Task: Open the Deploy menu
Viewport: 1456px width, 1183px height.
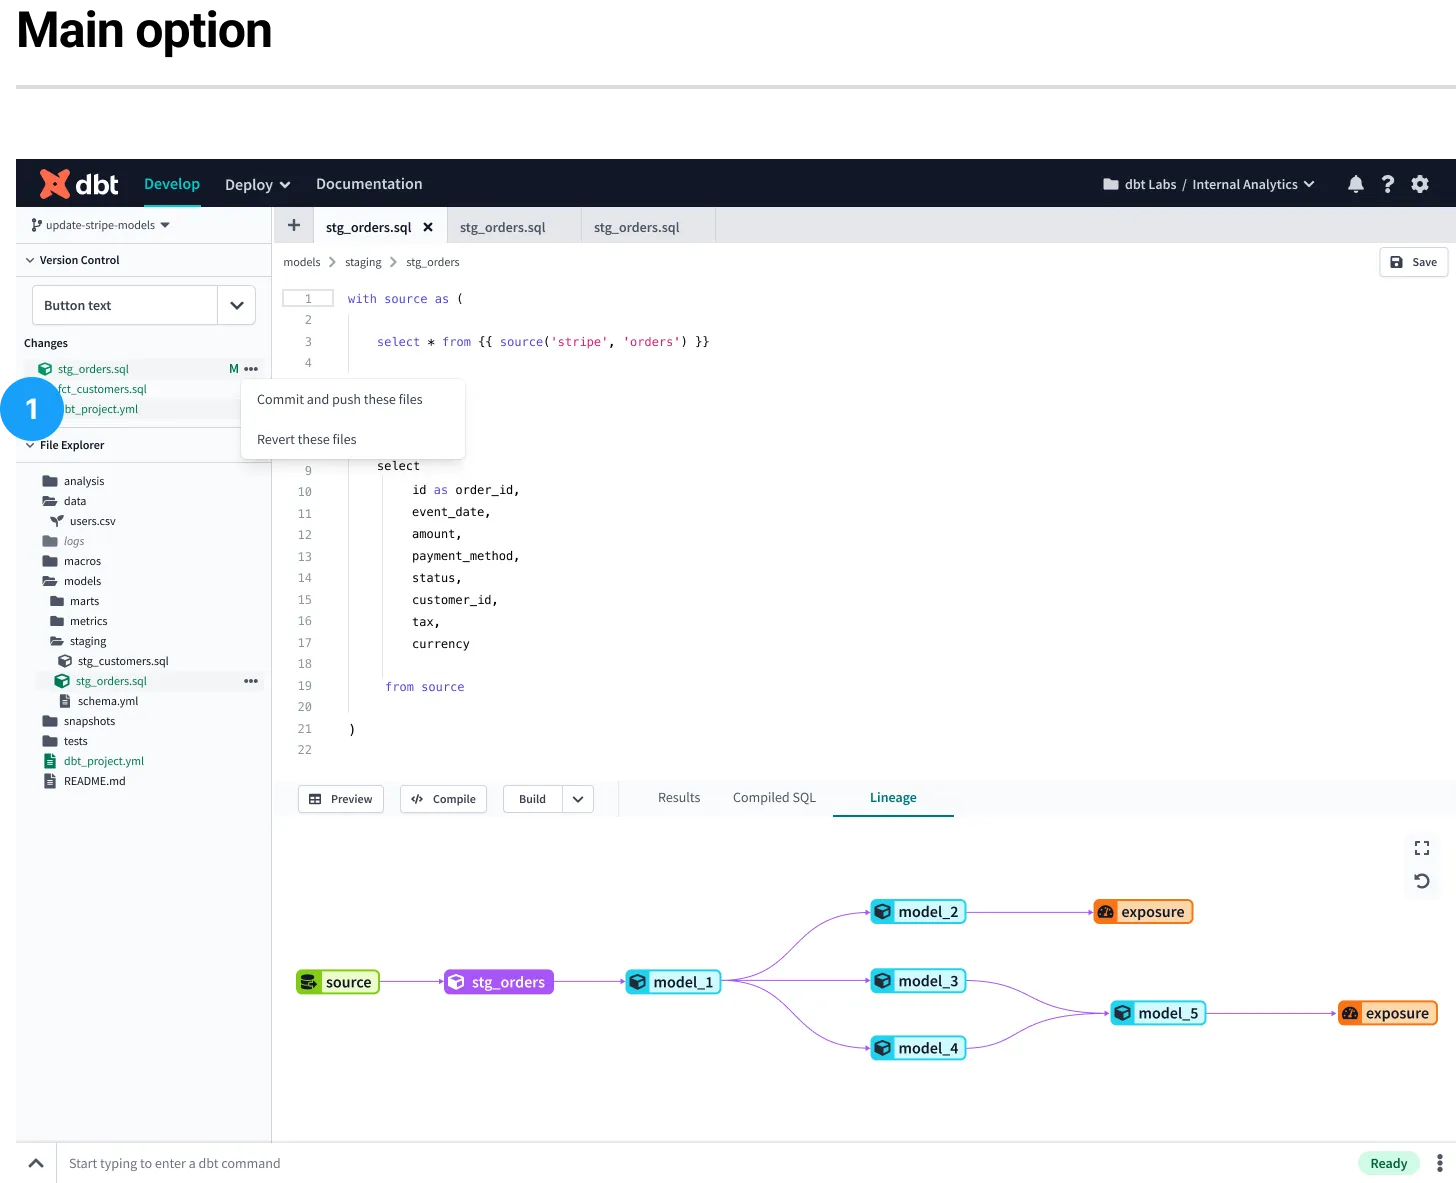Action: [x=257, y=184]
